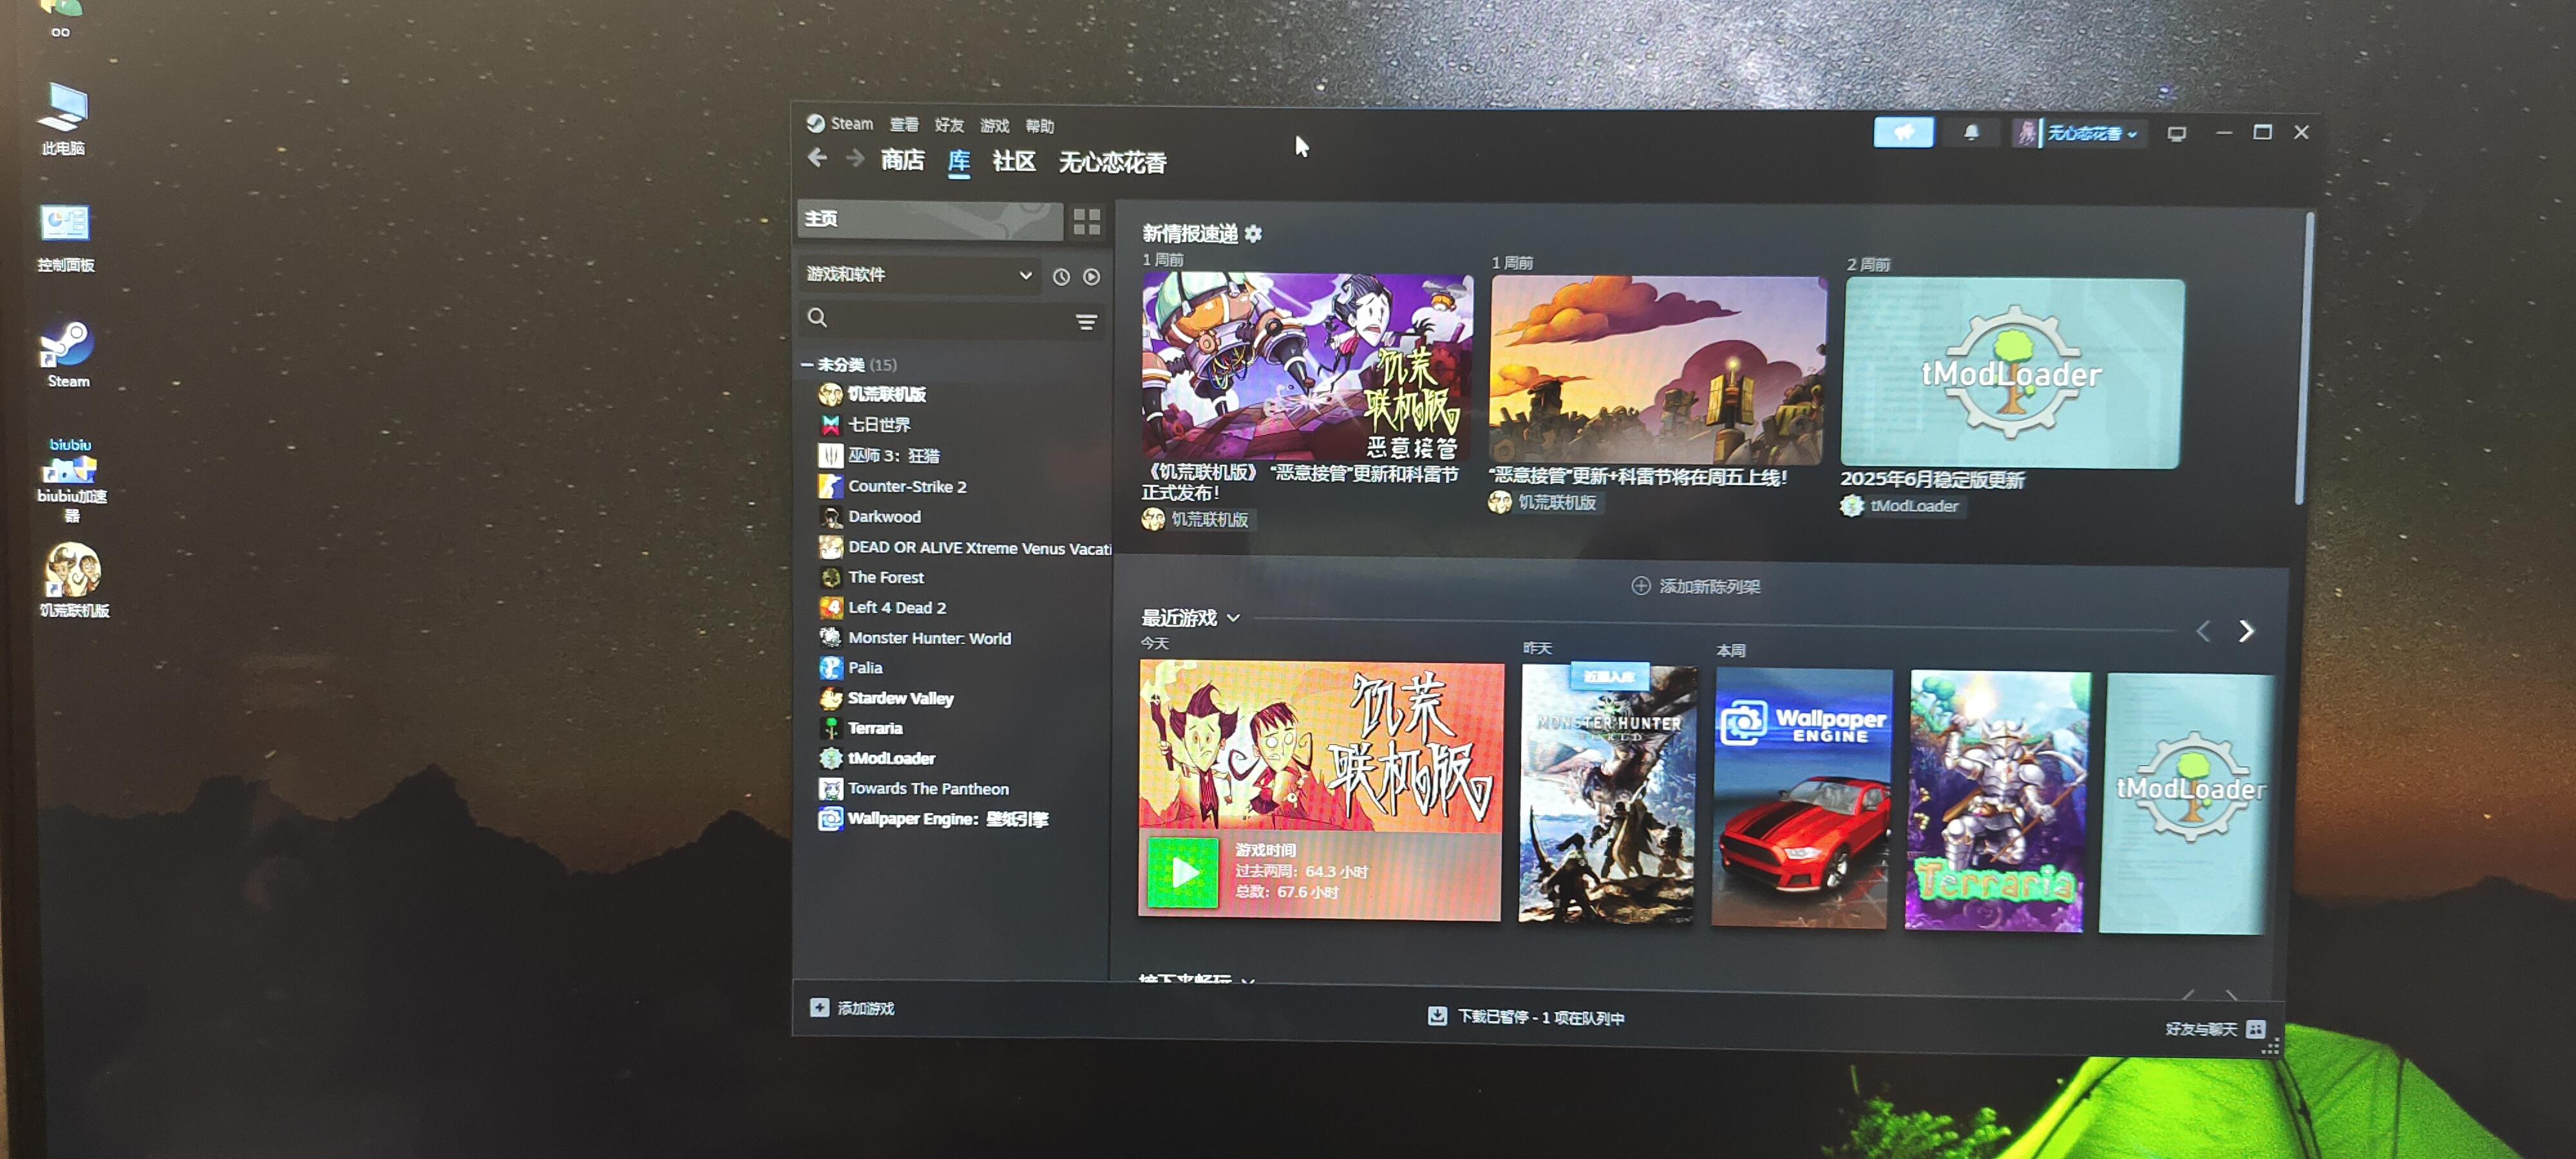This screenshot has width=2576, height=1159.
Task: Open the 商店 tab
Action: (x=902, y=160)
